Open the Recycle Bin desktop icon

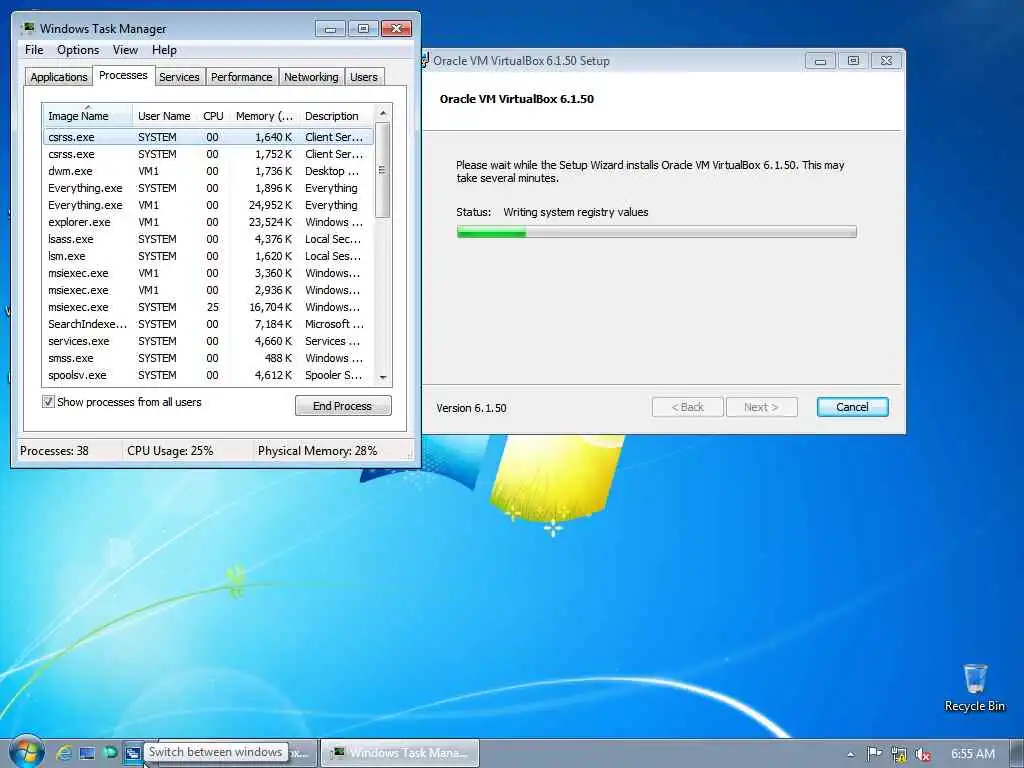[x=974, y=688]
